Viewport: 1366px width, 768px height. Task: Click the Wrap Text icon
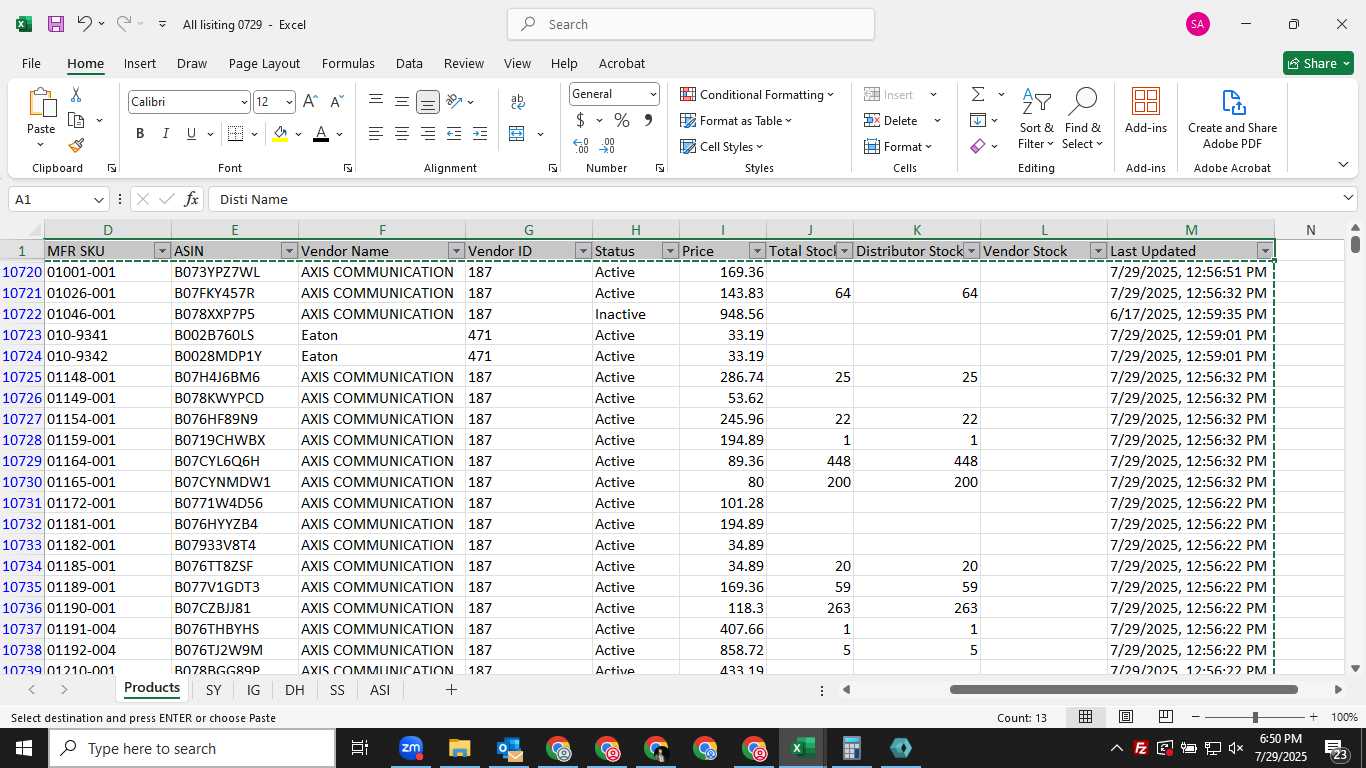(518, 102)
